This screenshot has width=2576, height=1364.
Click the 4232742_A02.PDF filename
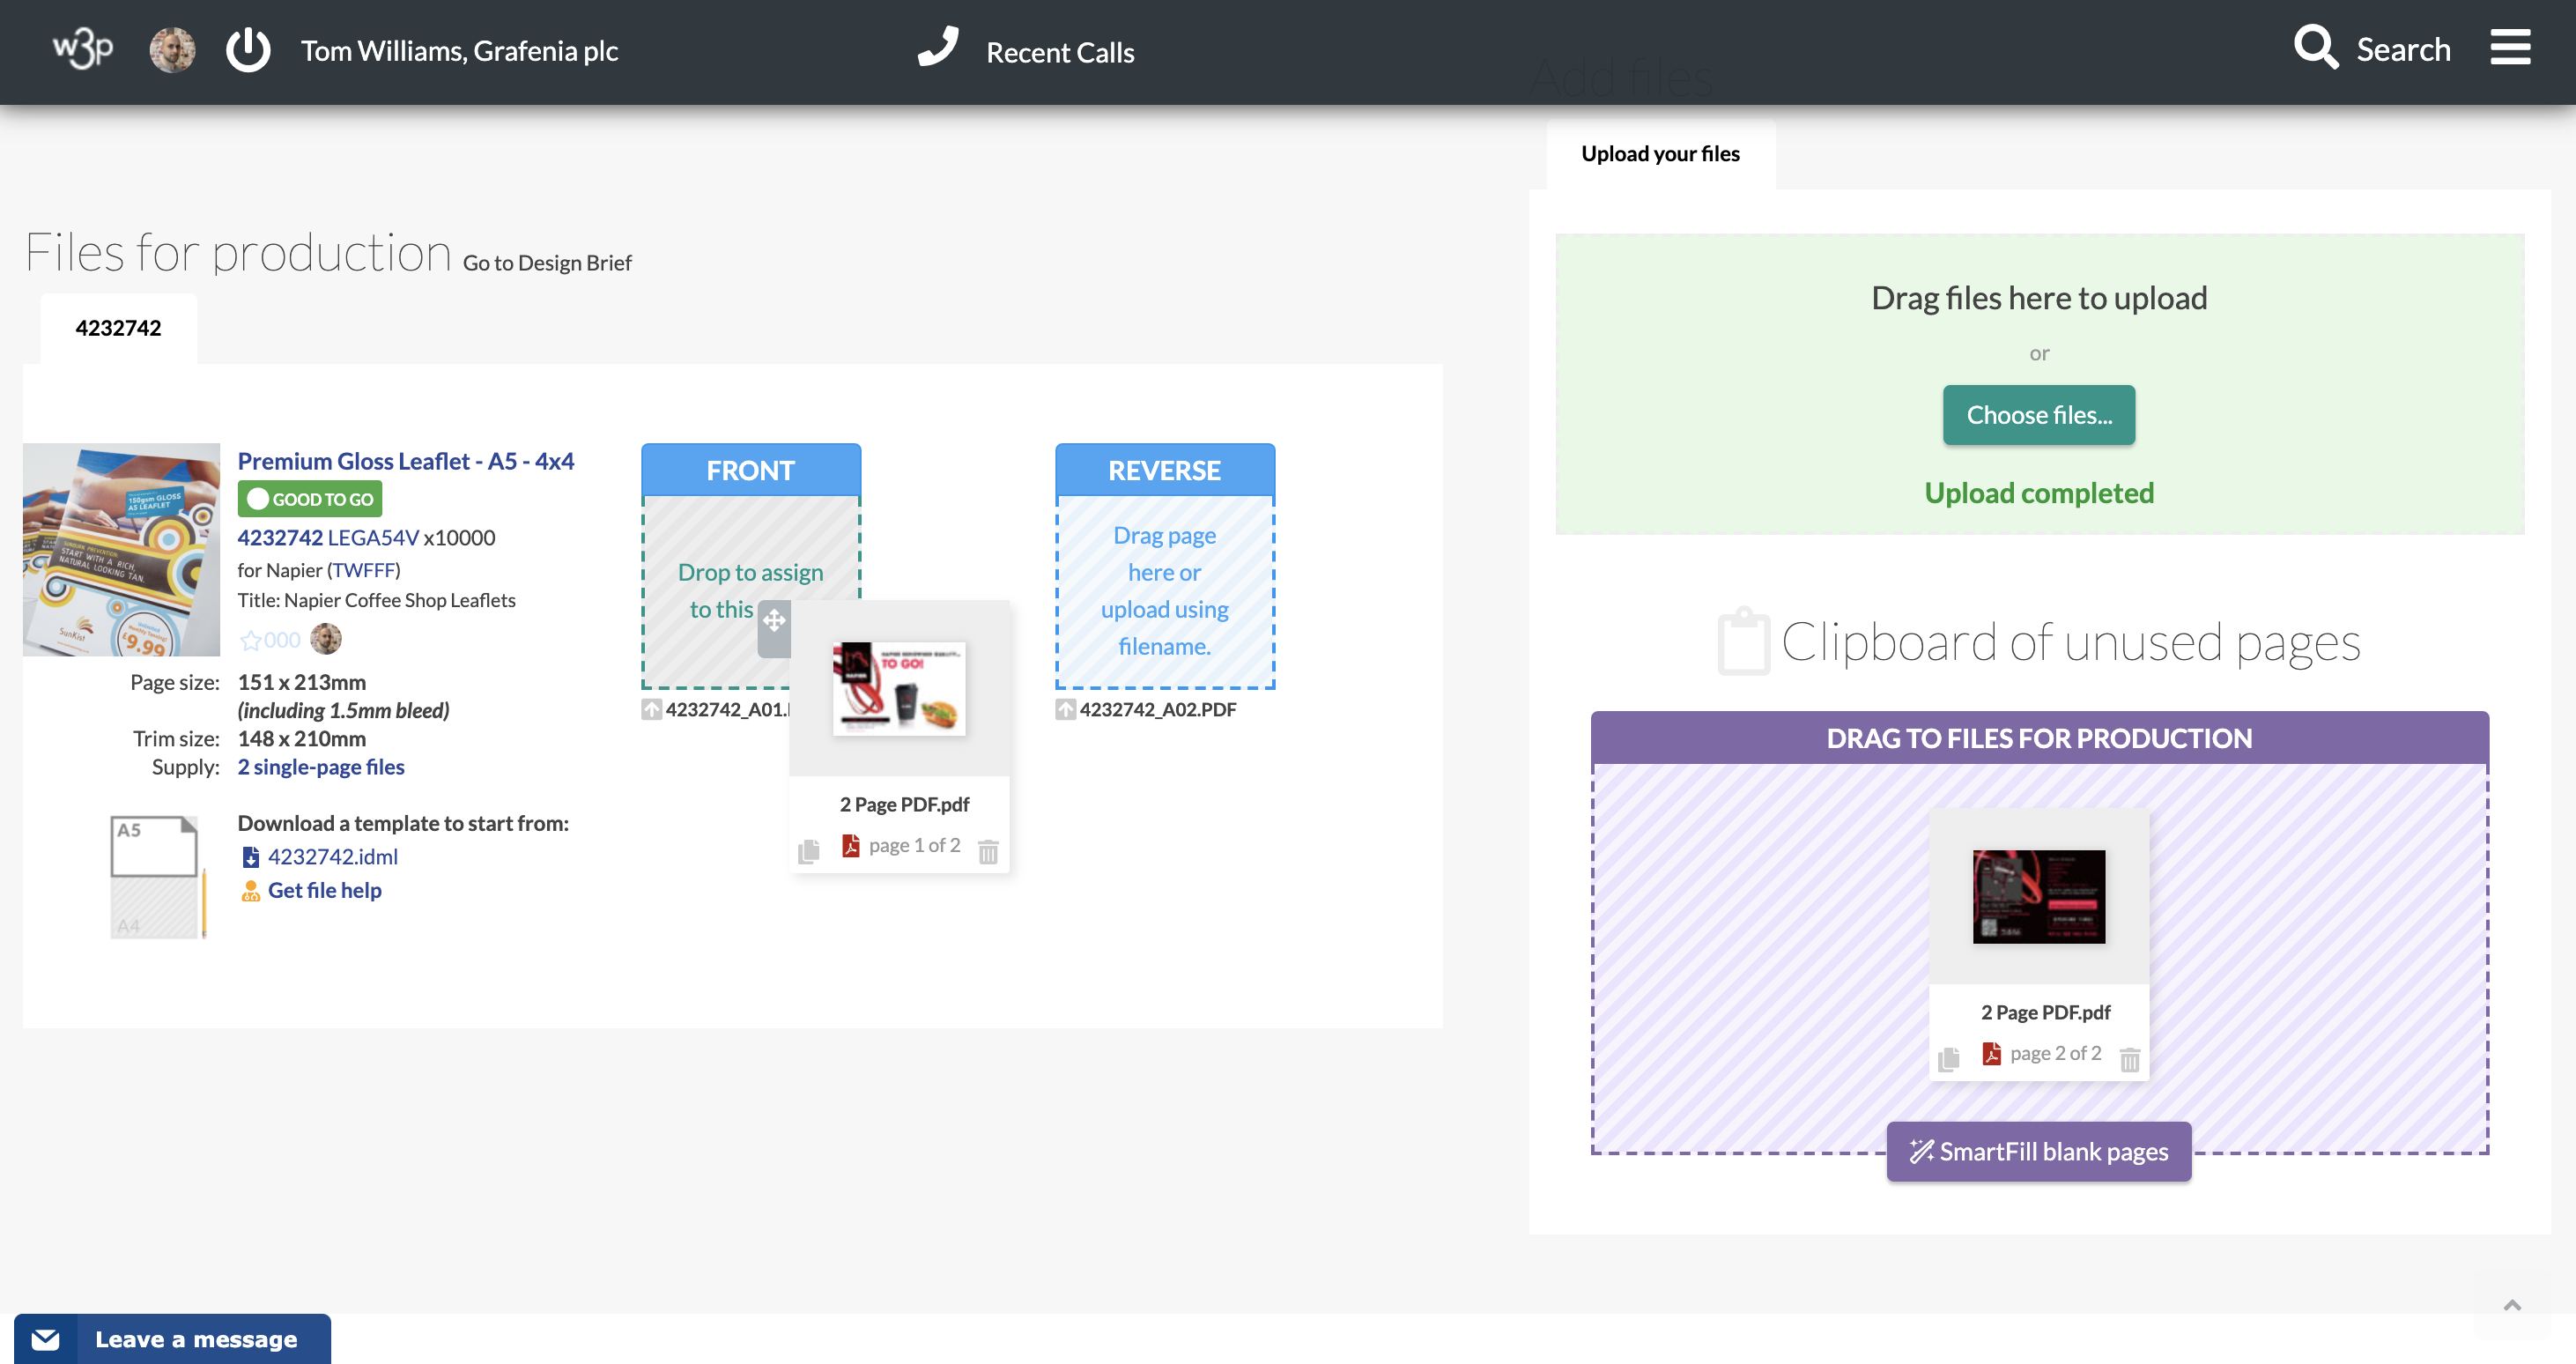(x=1158, y=710)
